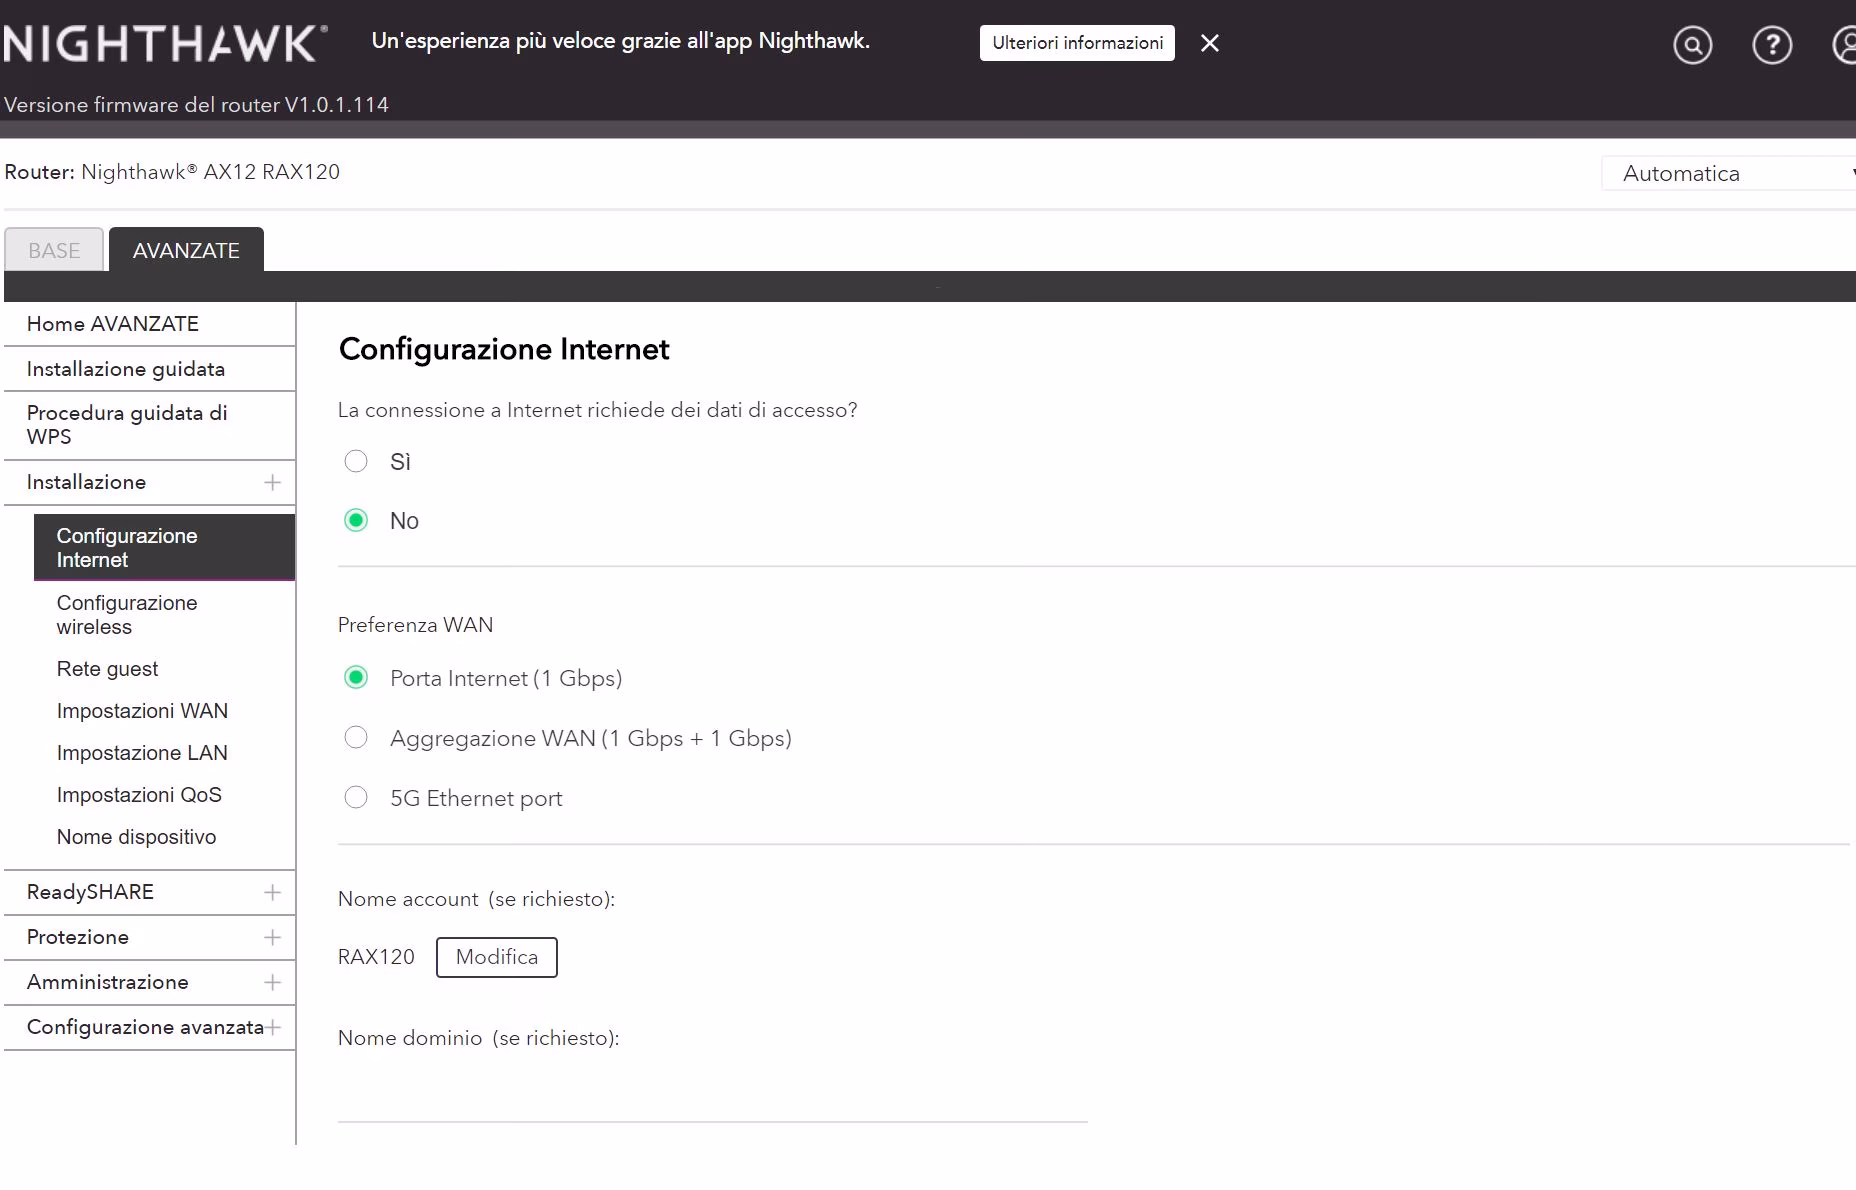The image size is (1856, 1190).
Task: Click the Nome dominio input field
Action: (x=712, y=1094)
